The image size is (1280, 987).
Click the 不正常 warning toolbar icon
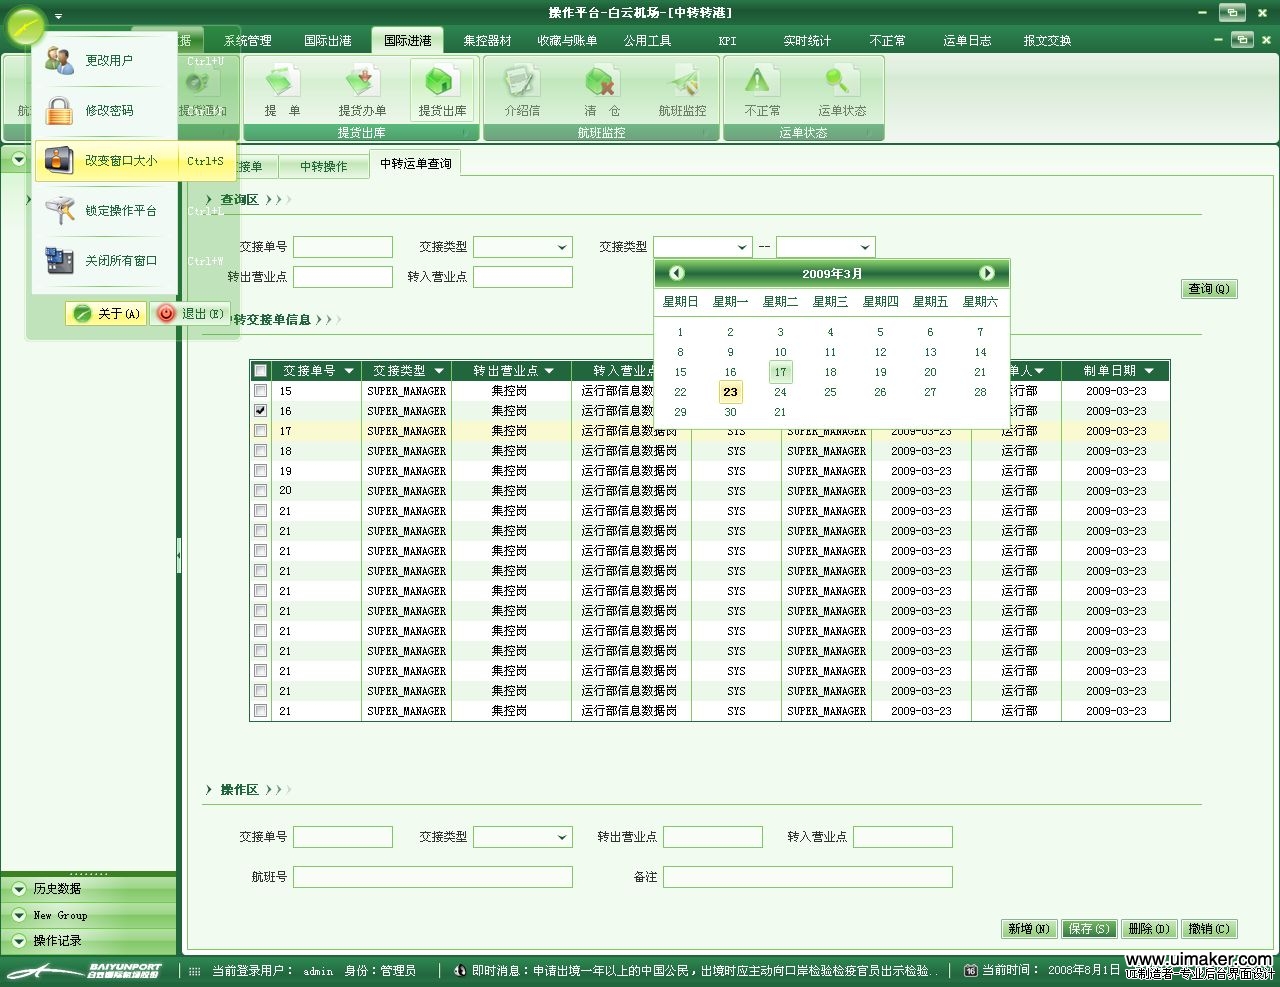coord(762,91)
